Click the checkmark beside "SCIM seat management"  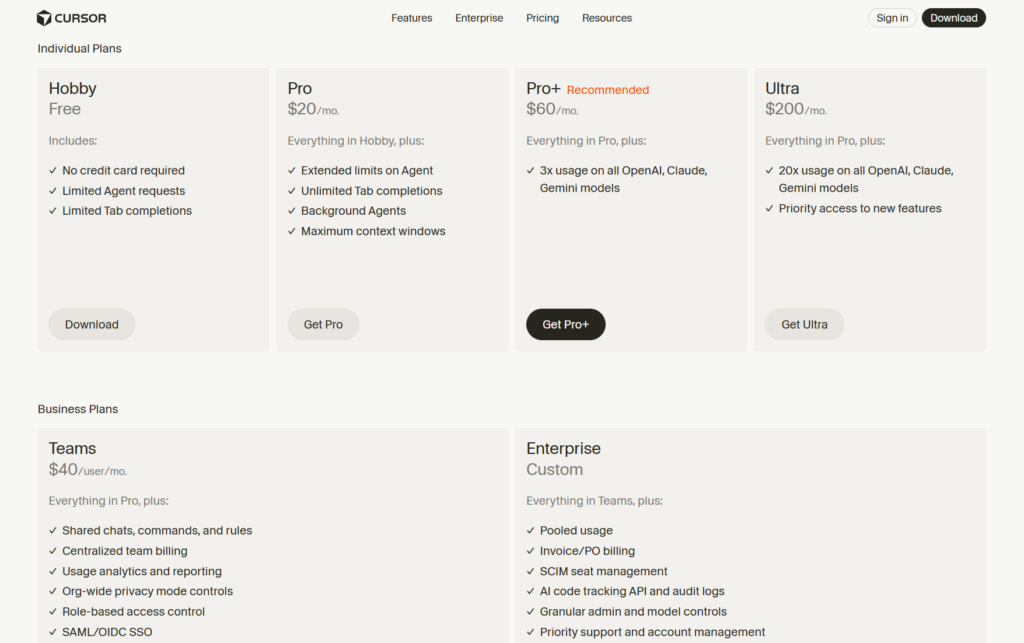point(530,571)
